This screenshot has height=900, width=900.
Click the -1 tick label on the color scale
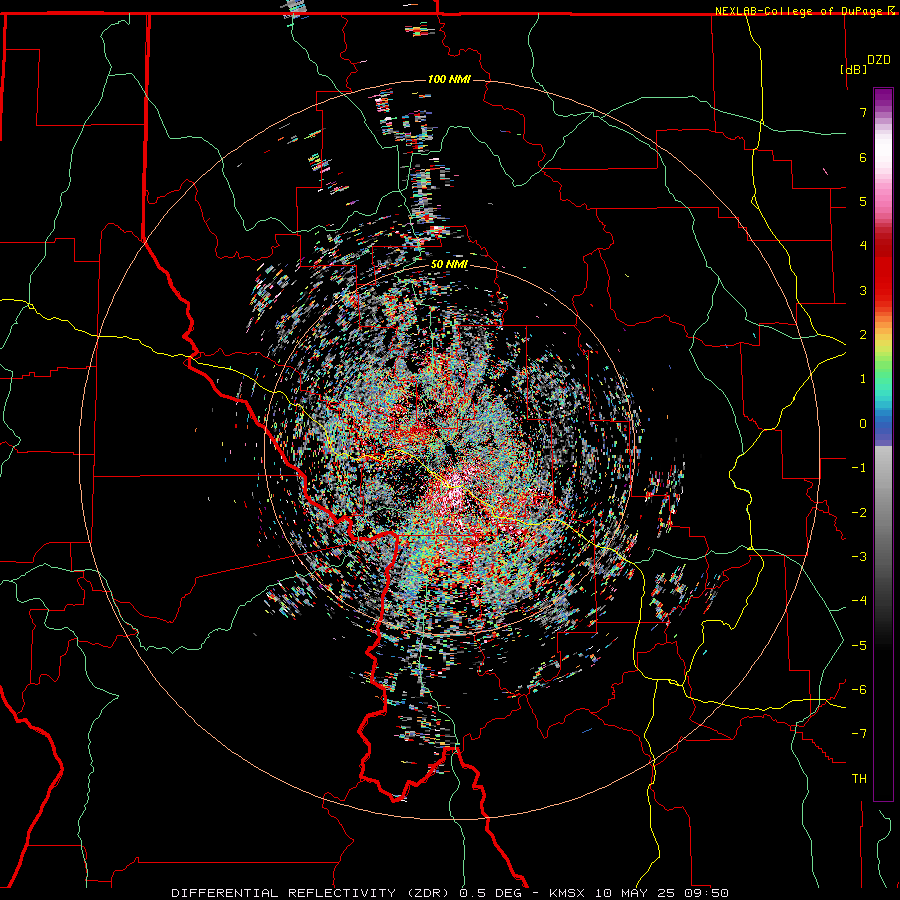tap(859, 468)
